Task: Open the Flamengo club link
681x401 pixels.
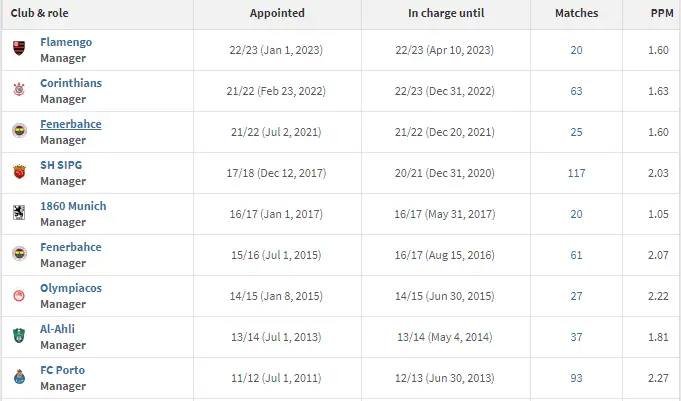Action: [67, 42]
